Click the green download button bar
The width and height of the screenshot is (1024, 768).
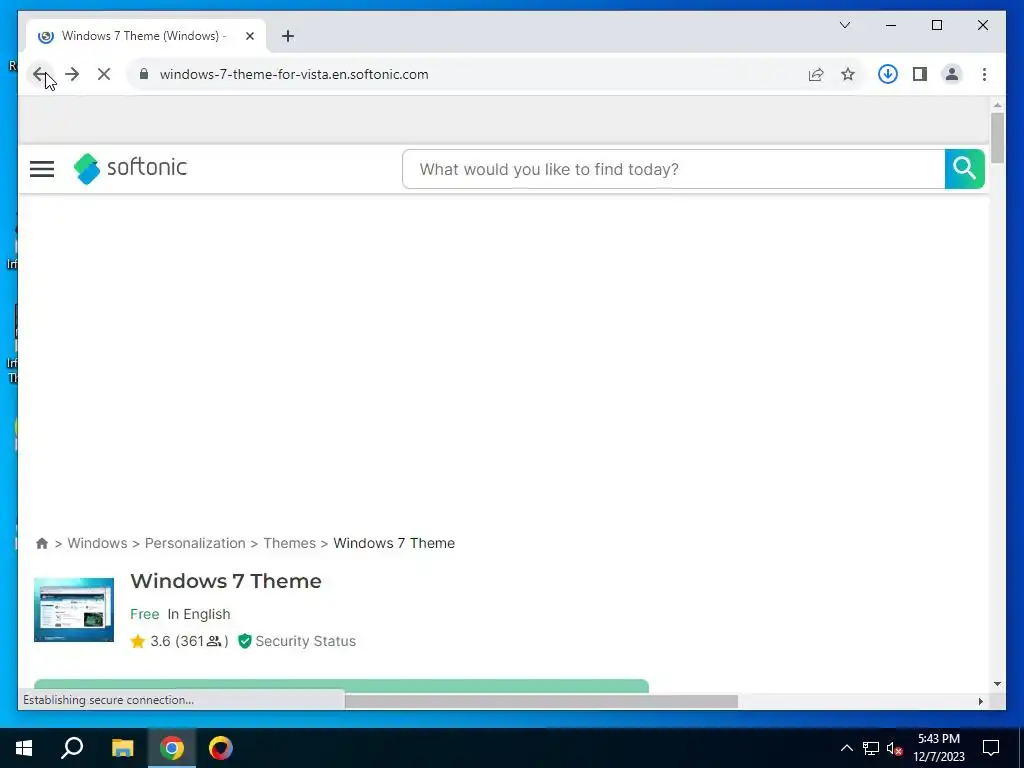pos(341,686)
